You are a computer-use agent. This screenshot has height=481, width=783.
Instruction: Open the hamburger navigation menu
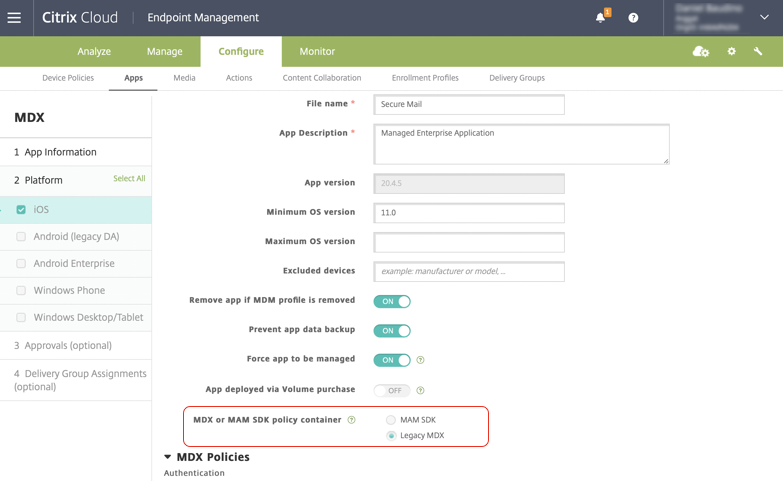tap(14, 18)
